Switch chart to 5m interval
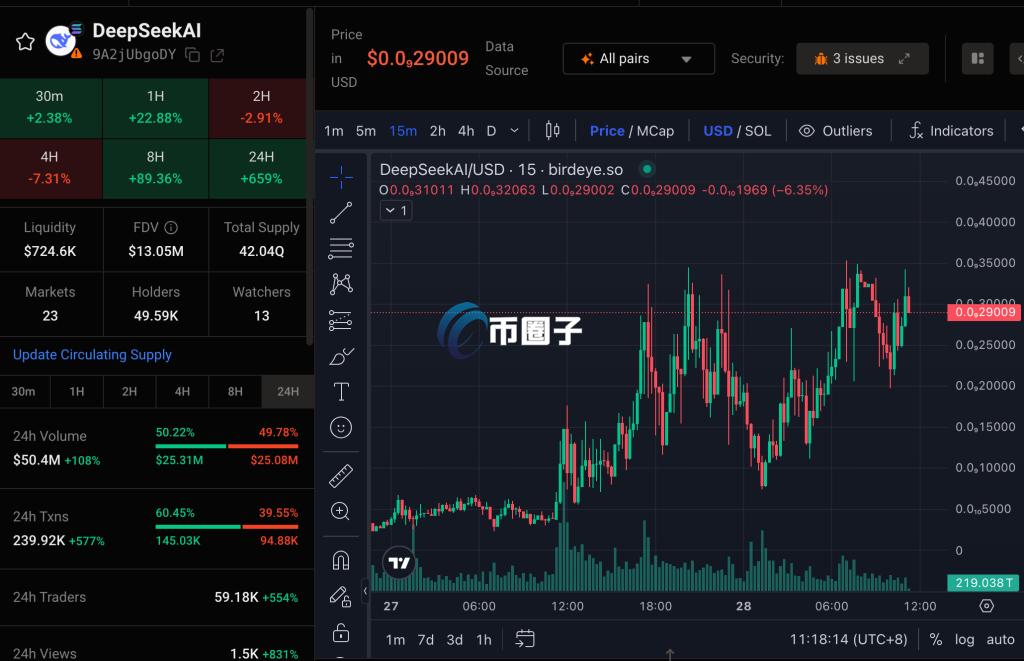Image resolution: width=1024 pixels, height=661 pixels. pyautogui.click(x=366, y=131)
